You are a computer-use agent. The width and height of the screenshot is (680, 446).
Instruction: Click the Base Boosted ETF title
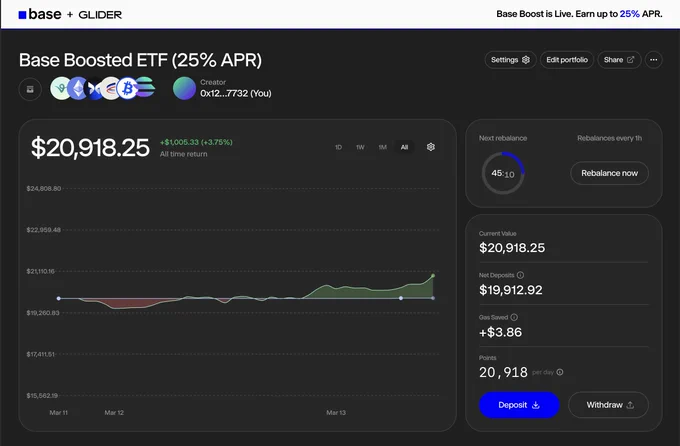coord(141,60)
